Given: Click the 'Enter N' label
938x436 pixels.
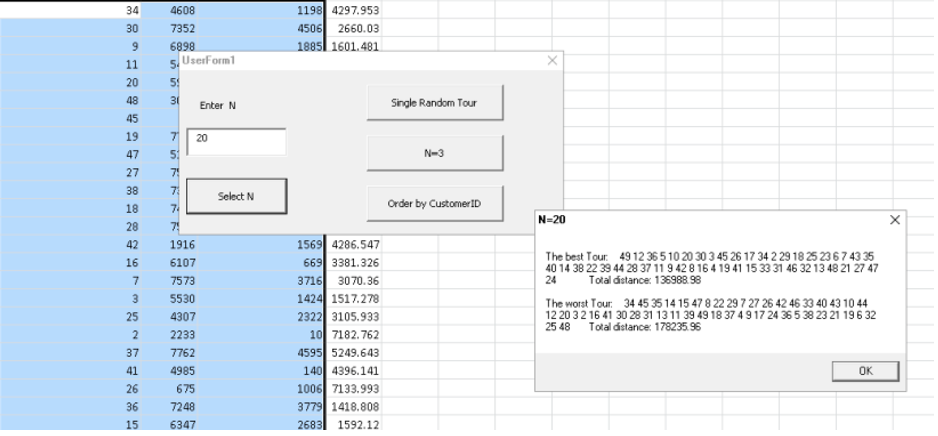Looking at the screenshot, I should (x=218, y=105).
